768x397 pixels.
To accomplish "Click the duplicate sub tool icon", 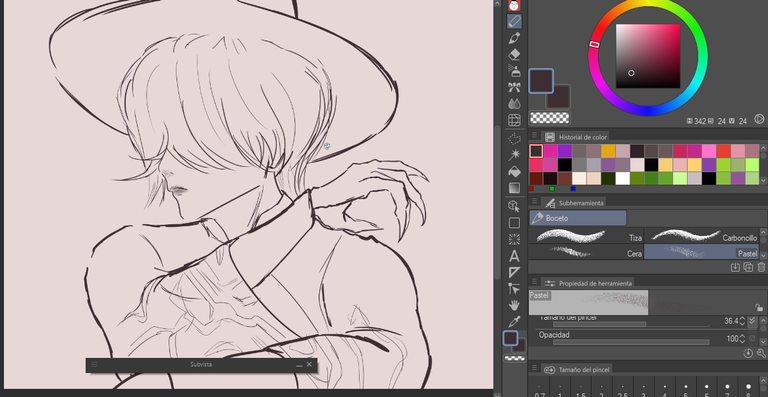I will pyautogui.click(x=748, y=267).
